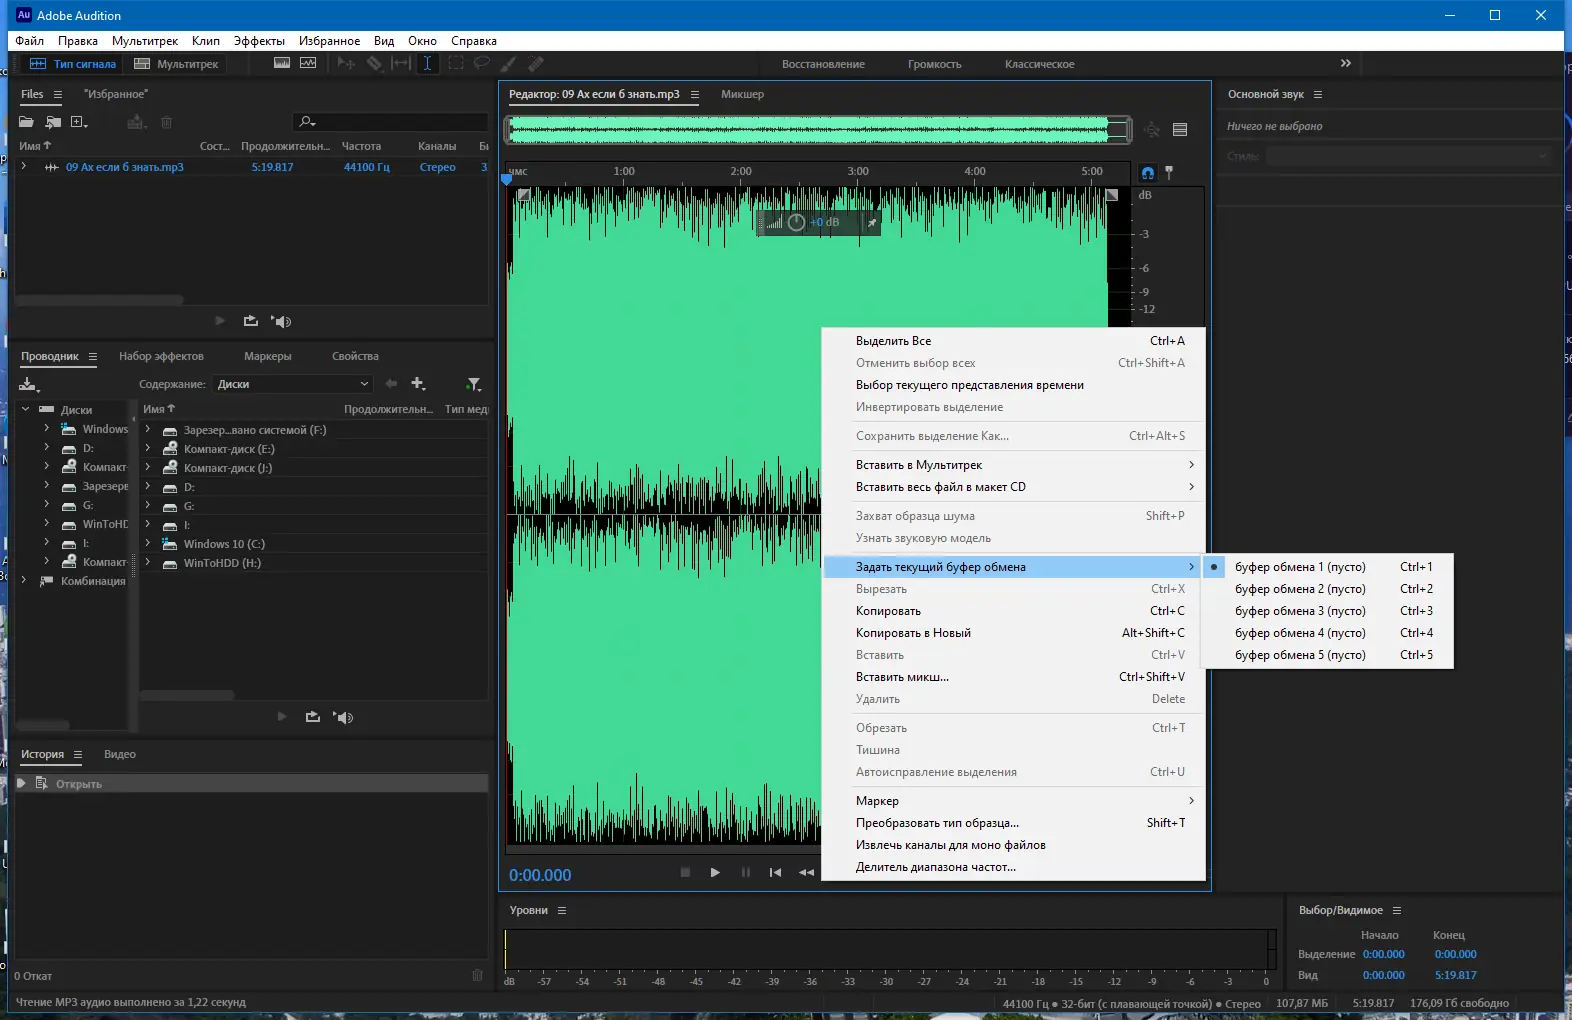Pin the floating volume HUD

(x=872, y=223)
